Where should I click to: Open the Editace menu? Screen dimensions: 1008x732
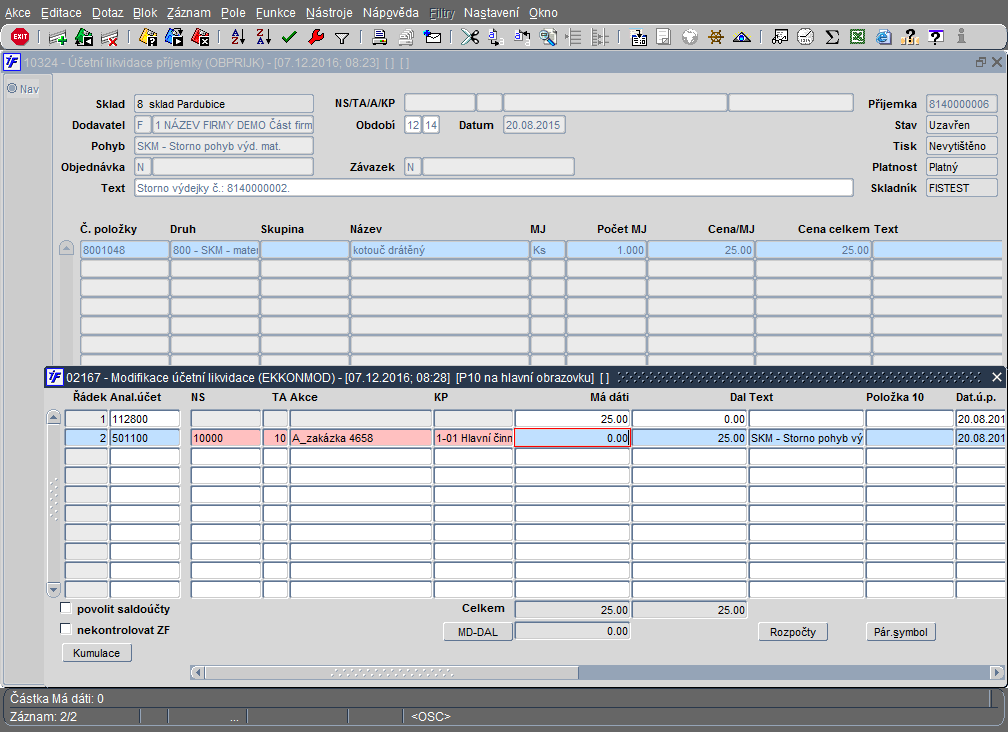61,13
